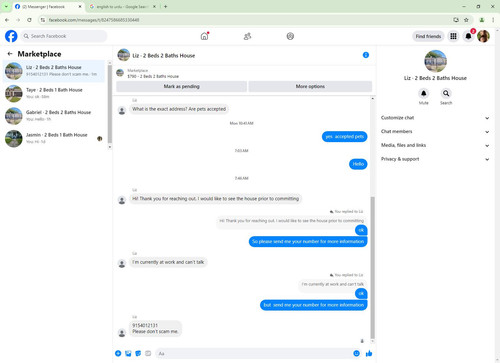
Task: Click the Search Facebook field
Action: tap(64, 36)
